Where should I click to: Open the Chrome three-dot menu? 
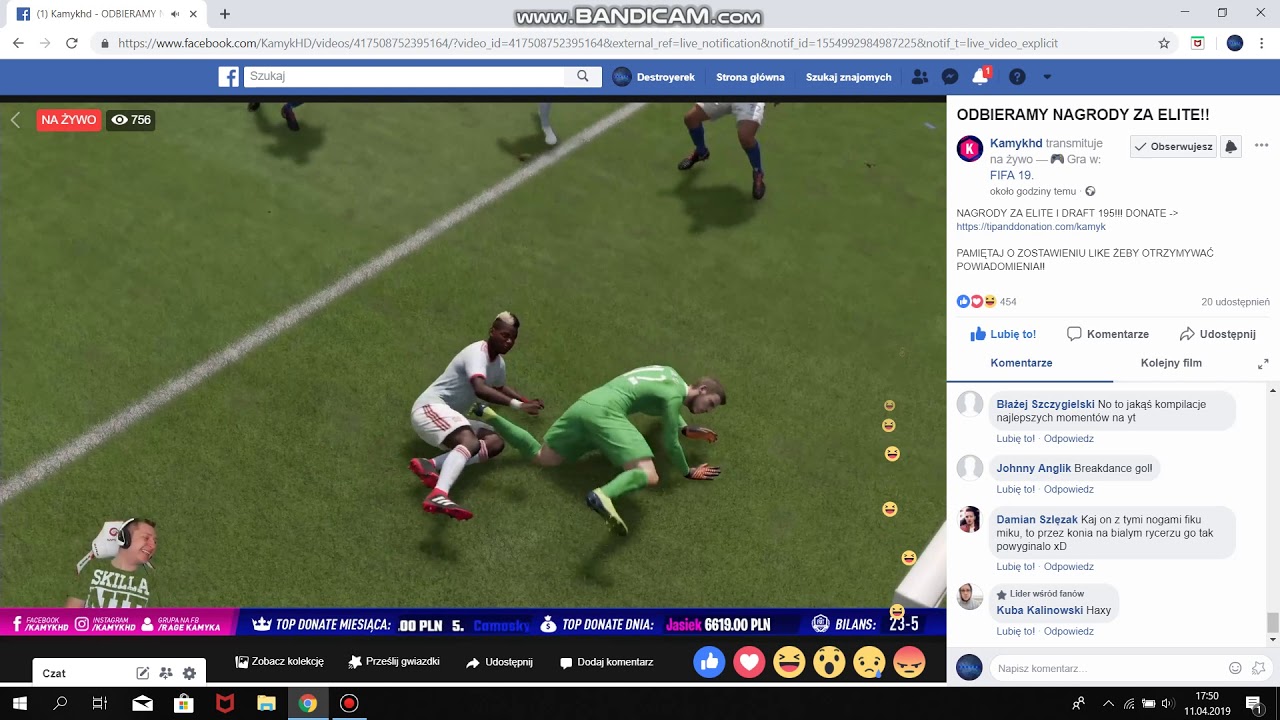pyautogui.click(x=1262, y=43)
